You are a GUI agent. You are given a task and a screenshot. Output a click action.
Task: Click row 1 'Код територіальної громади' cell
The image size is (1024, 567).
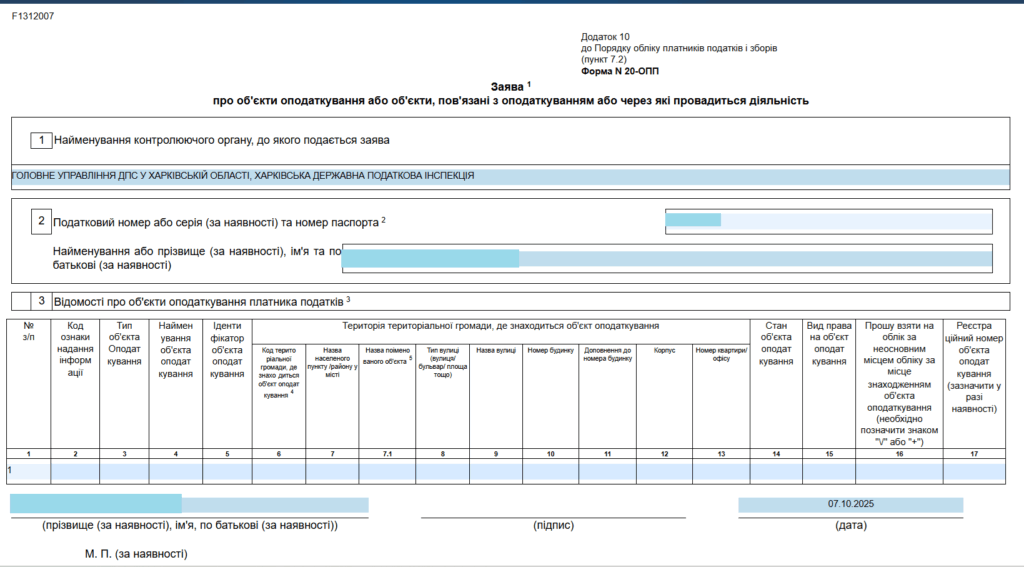click(279, 470)
